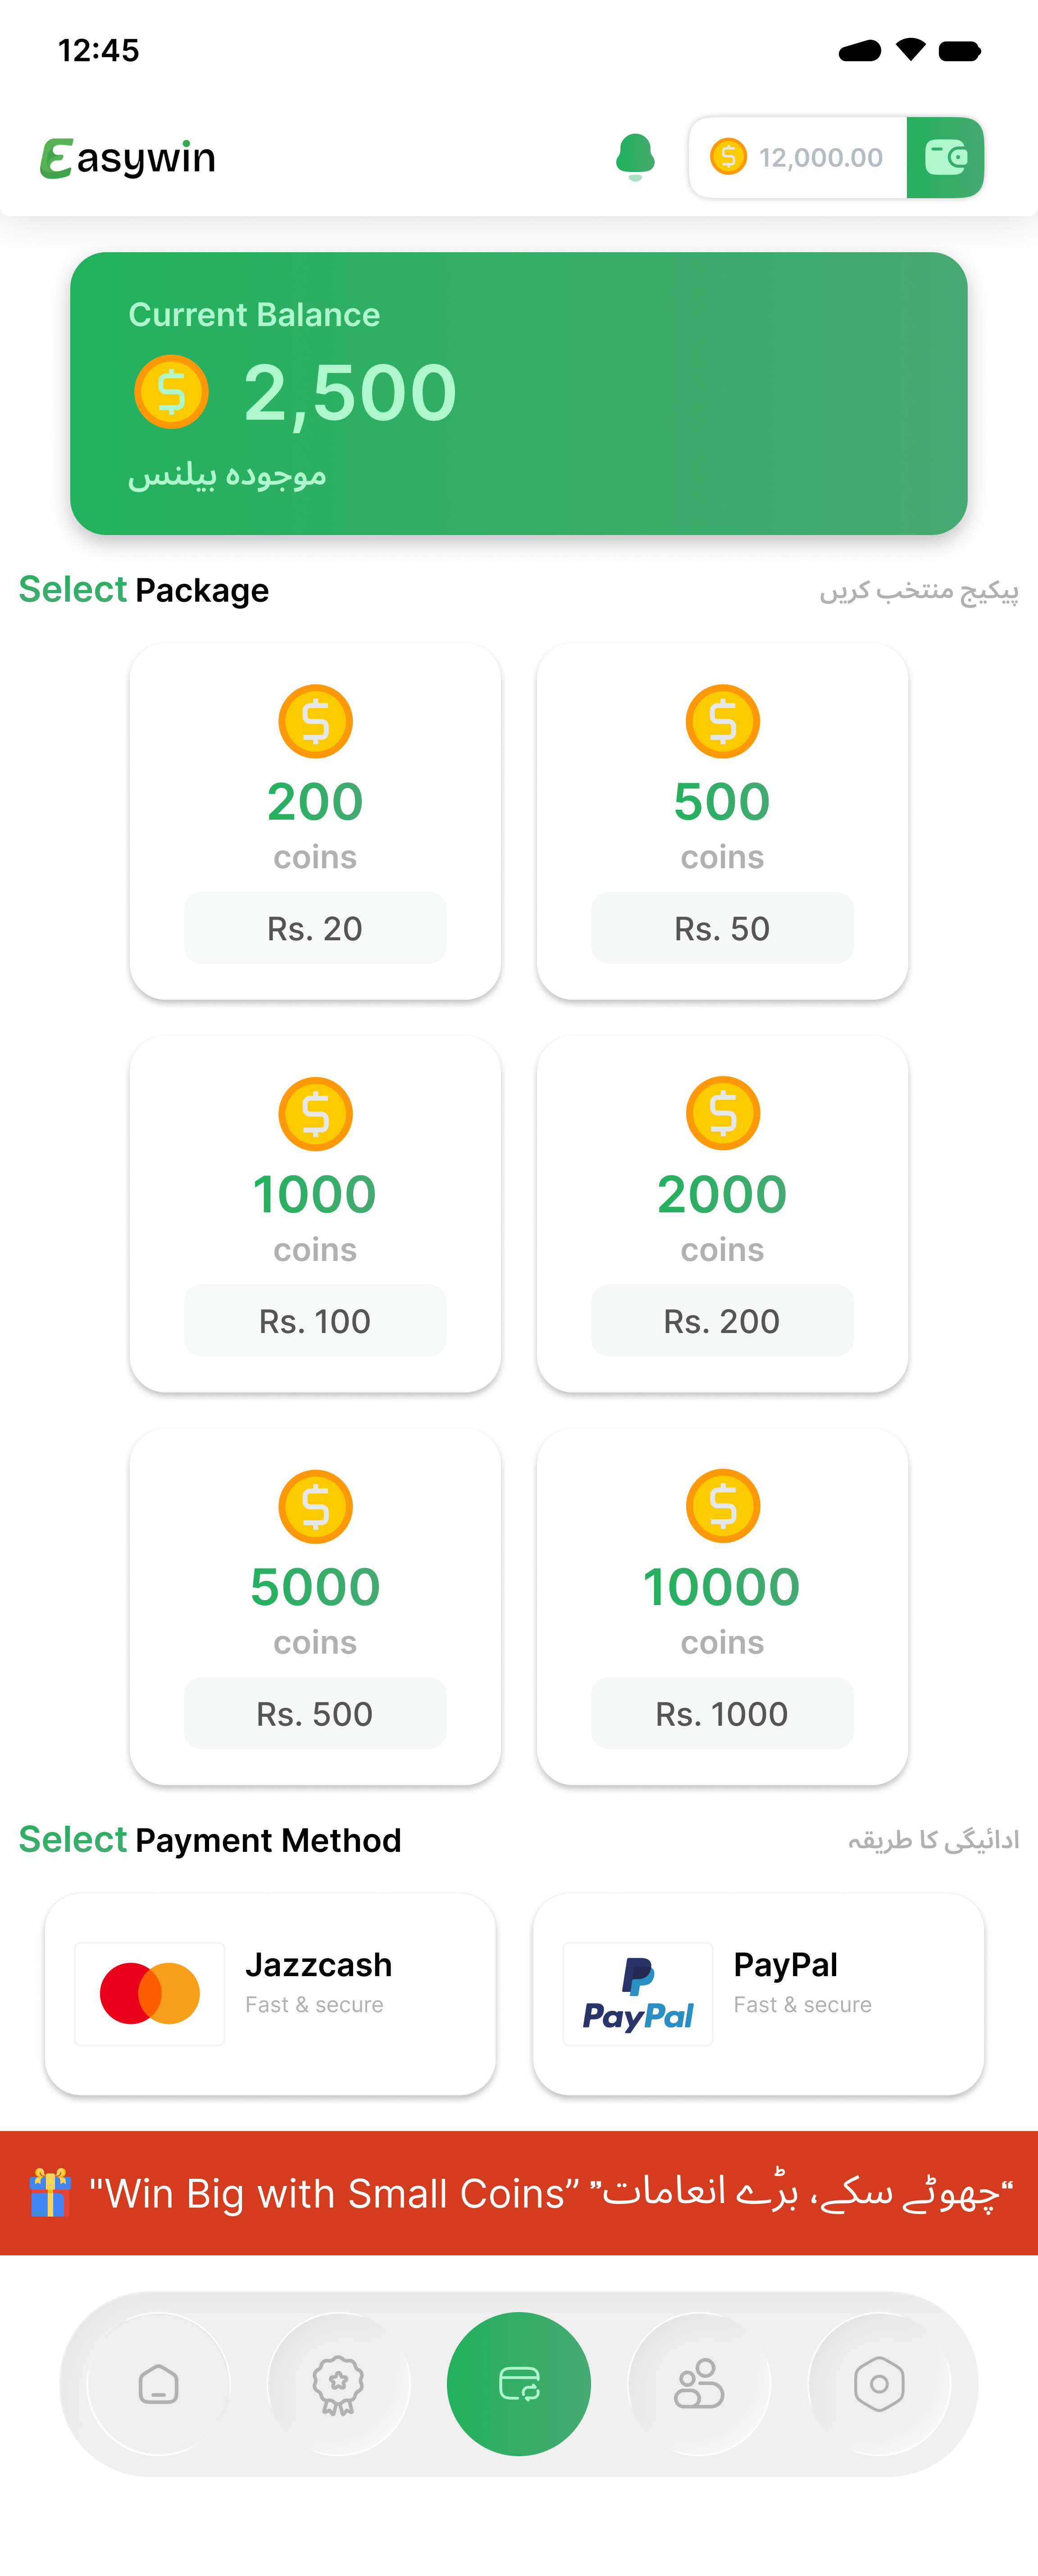Tap the gift icon on promo banner
The image size is (1038, 2576).
coord(50,2193)
